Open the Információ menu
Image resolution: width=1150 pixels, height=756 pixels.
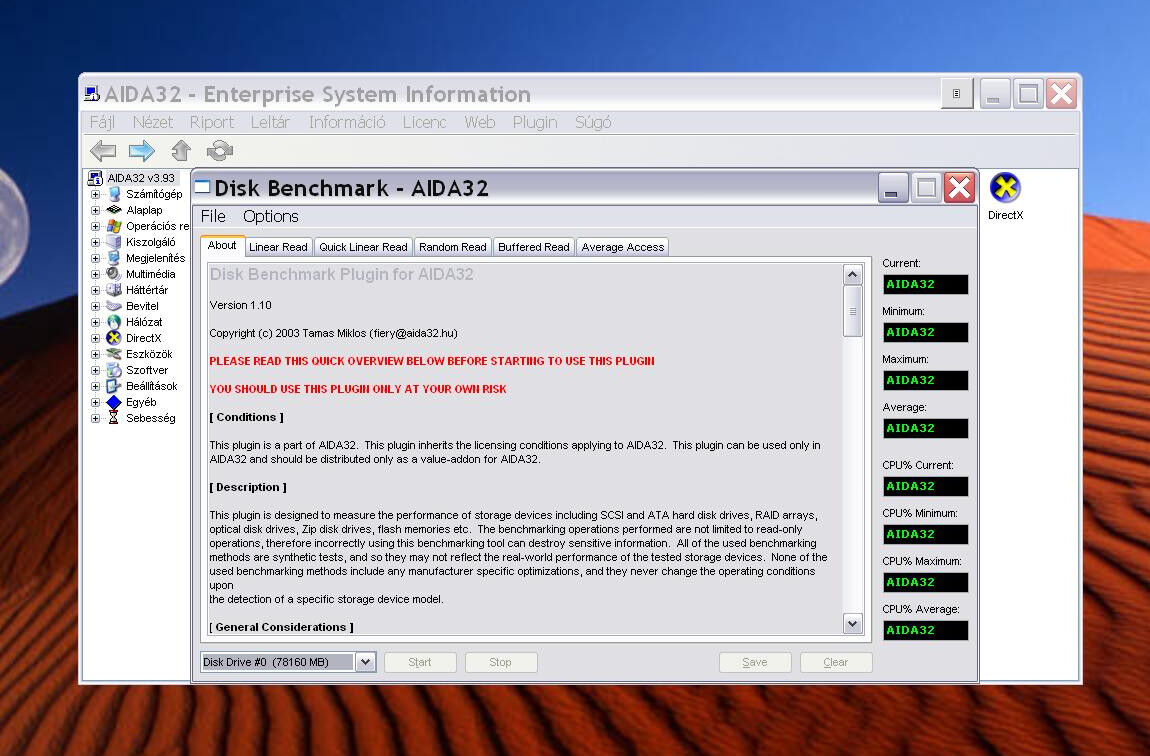click(x=347, y=122)
